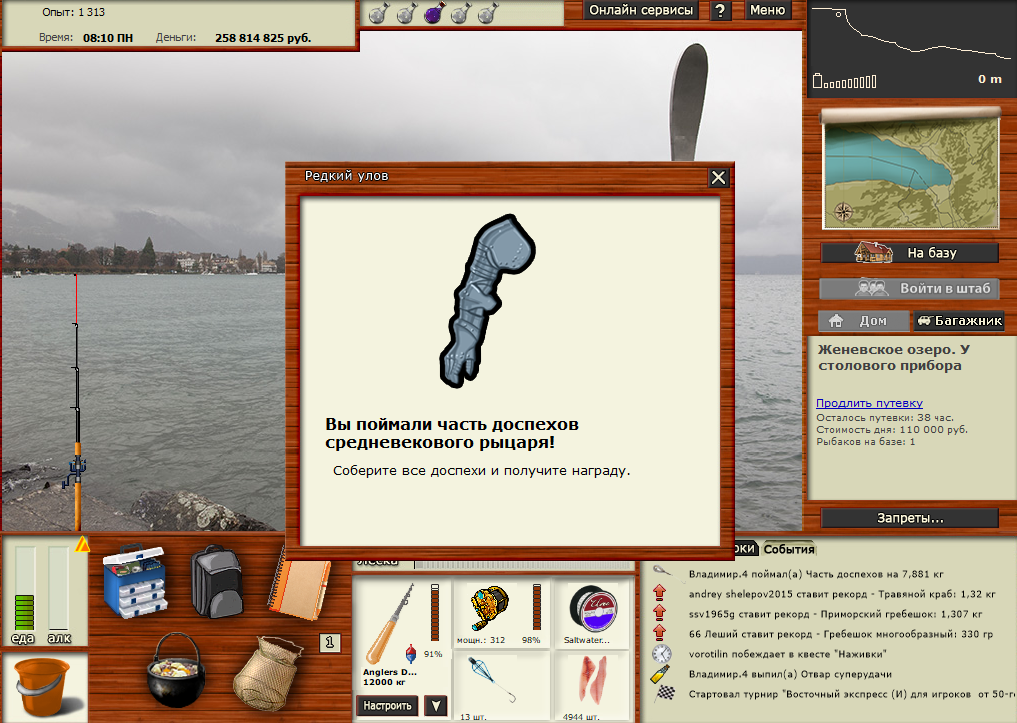Select the fish fillet bait slot
1017x723 pixels.
[x=592, y=687]
